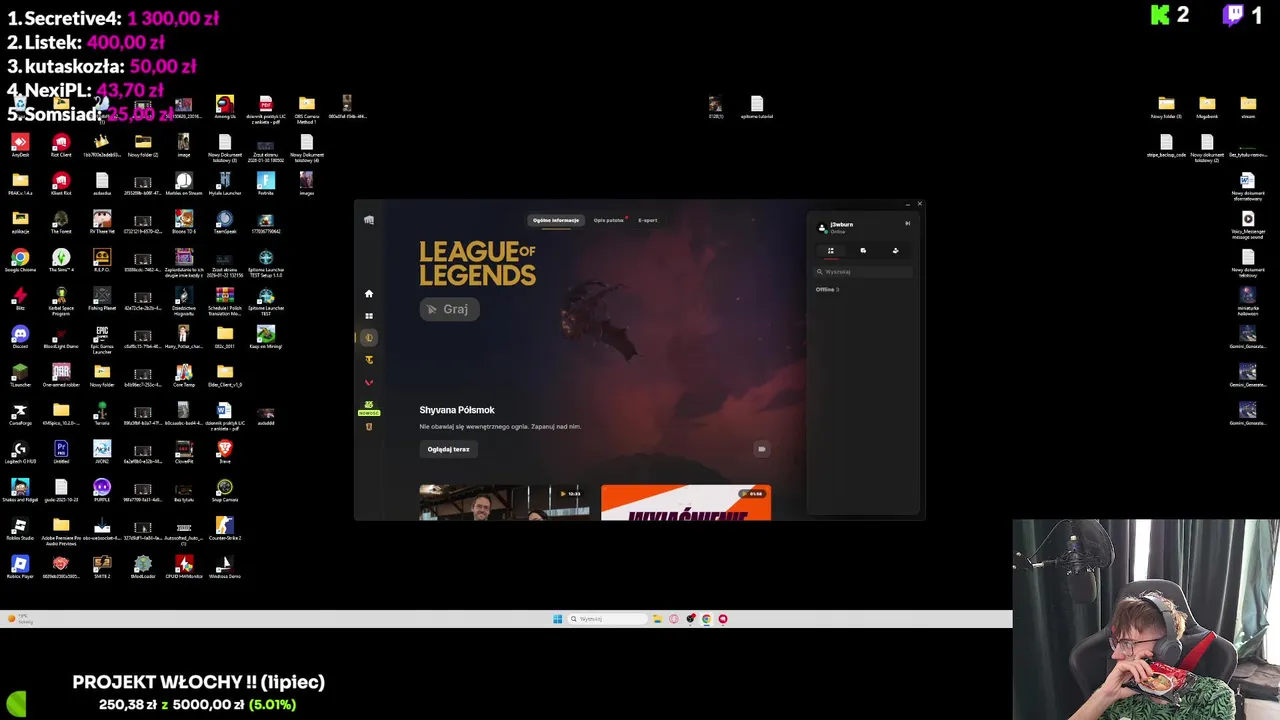Image resolution: width=1280 pixels, height=720 pixels.
Task: Open the Riot Client home icon
Action: [368, 294]
